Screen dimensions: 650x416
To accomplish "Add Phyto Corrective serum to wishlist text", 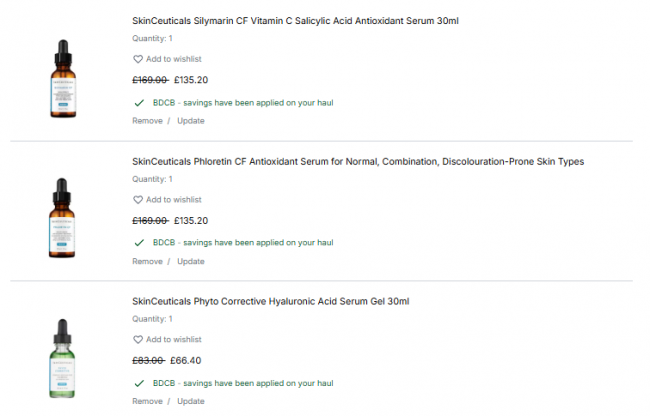I will [174, 340].
